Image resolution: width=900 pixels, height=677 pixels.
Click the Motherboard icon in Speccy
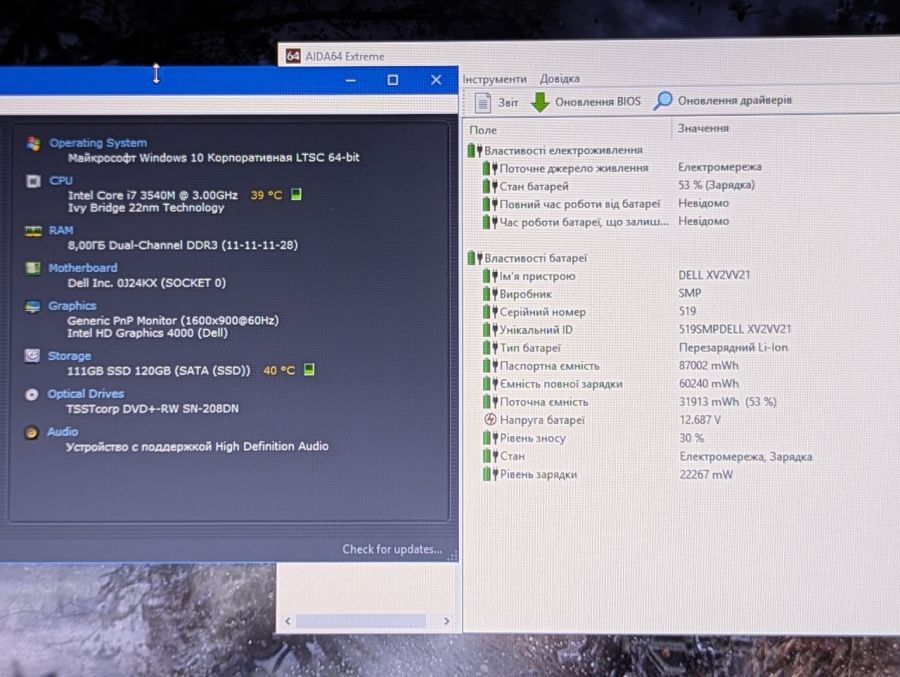tap(33, 268)
